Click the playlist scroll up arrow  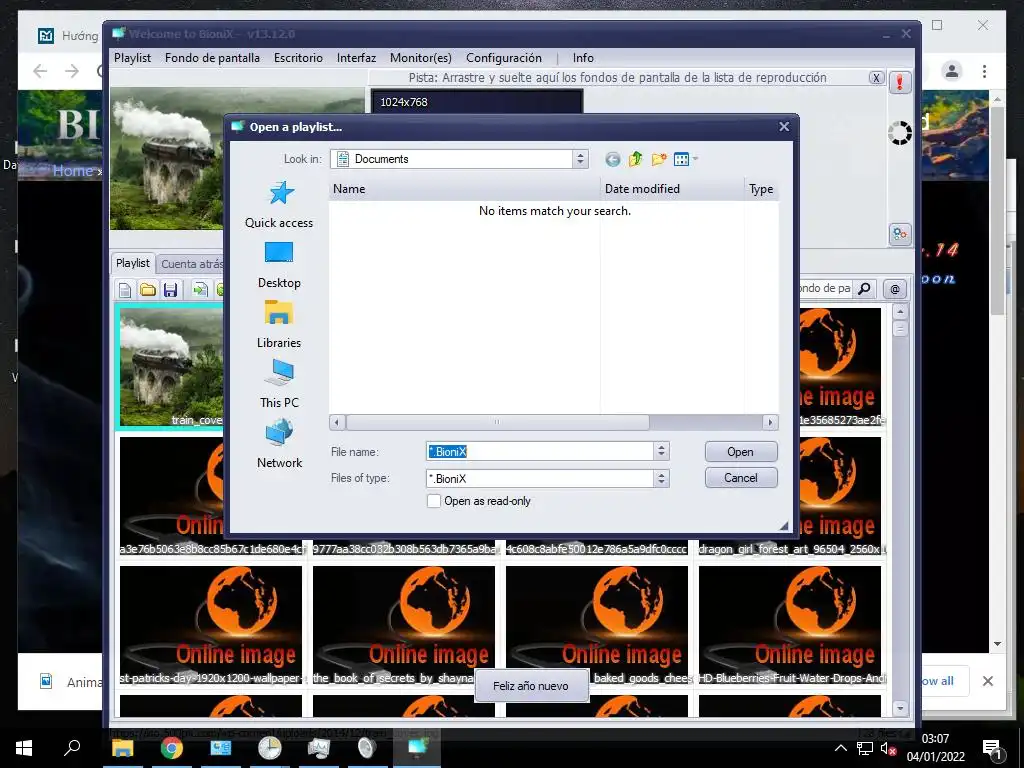point(900,312)
